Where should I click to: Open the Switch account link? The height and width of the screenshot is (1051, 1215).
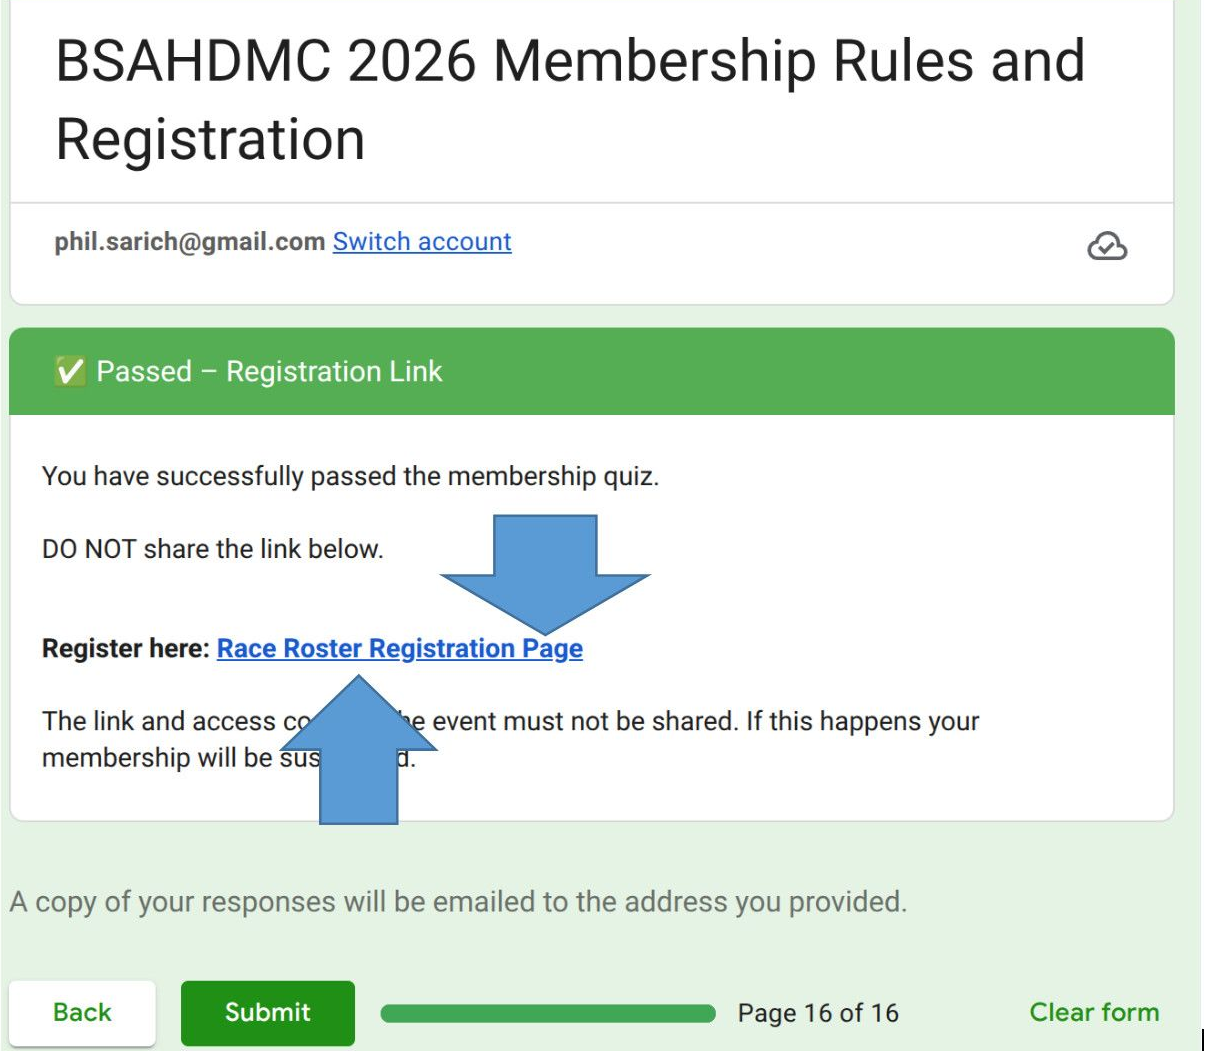(x=421, y=242)
